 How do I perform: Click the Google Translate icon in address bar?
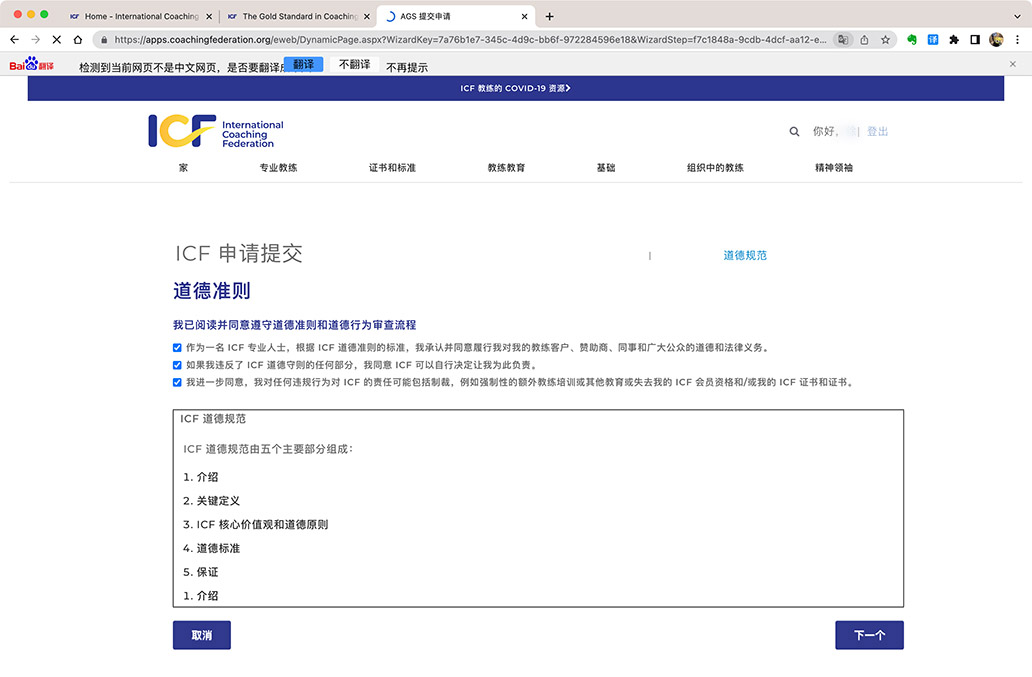click(843, 40)
